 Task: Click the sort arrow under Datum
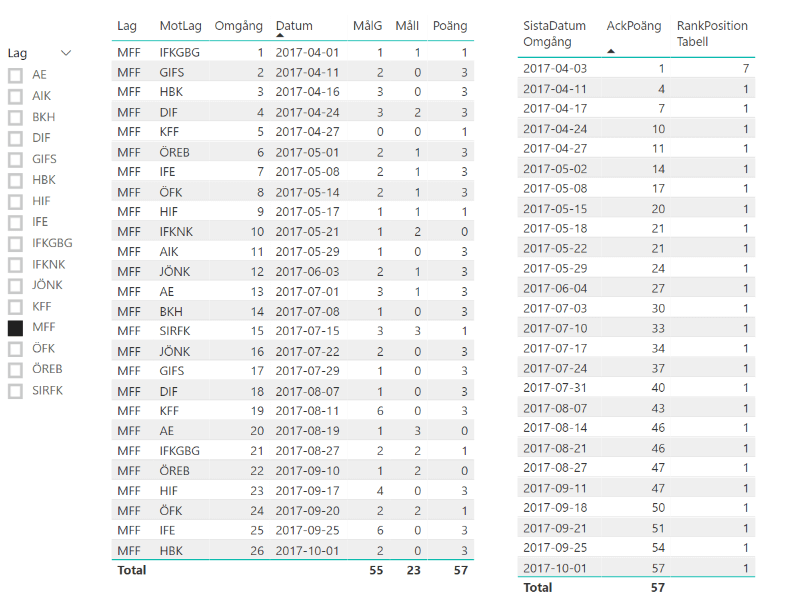pyautogui.click(x=280, y=35)
